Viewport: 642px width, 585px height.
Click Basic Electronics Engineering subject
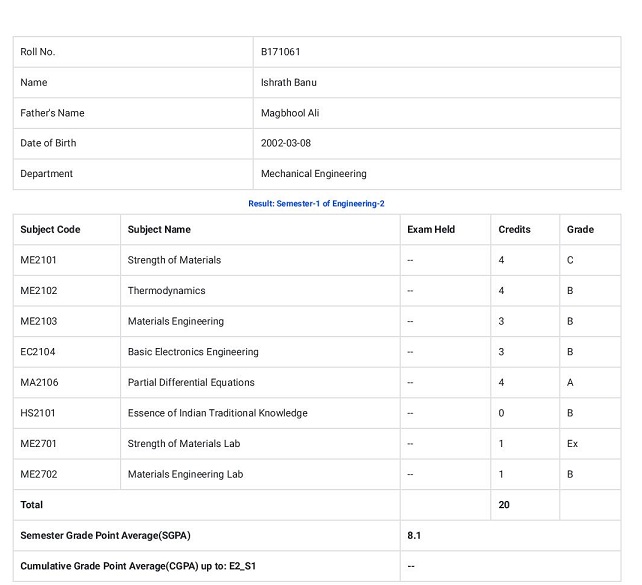[193, 352]
